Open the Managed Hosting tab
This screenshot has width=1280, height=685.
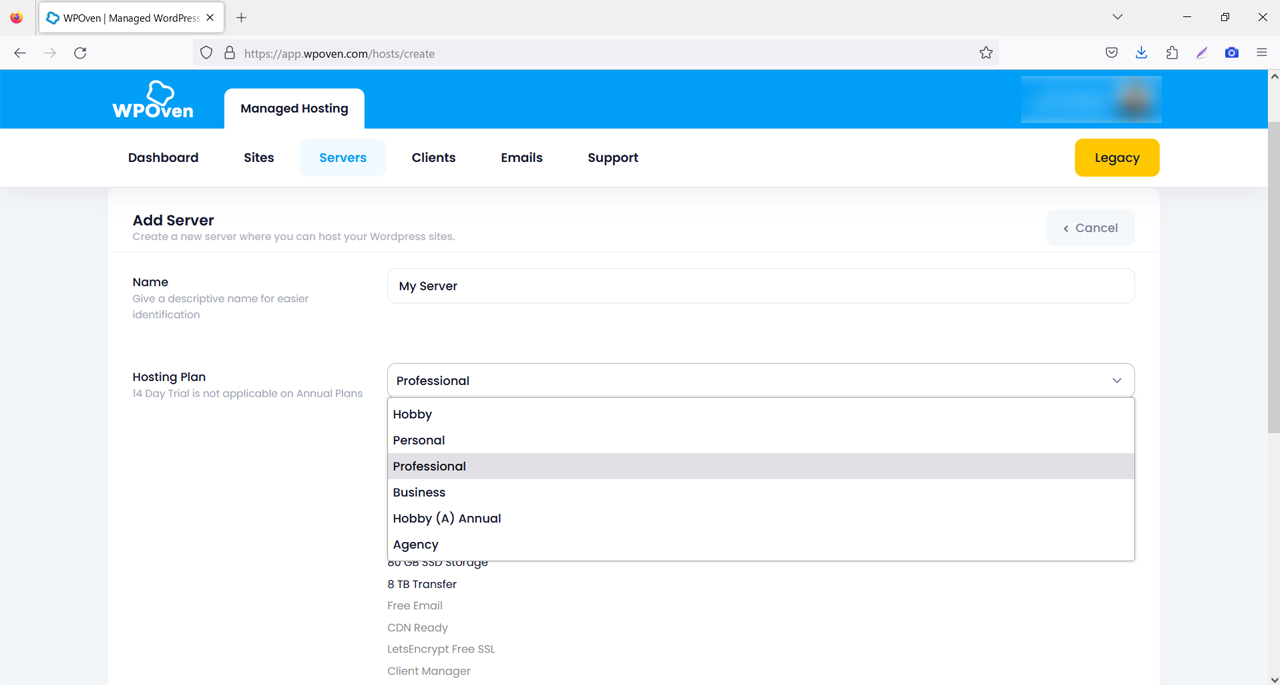(x=294, y=108)
